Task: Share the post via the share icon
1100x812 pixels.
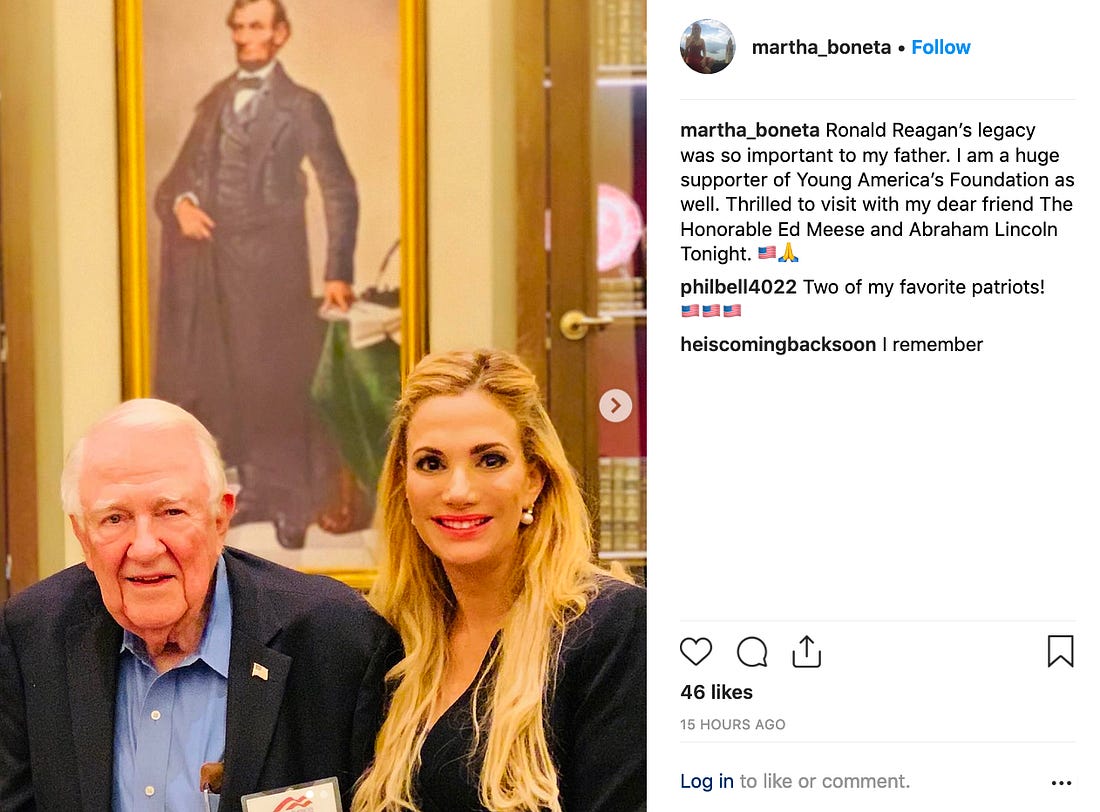Action: point(807,651)
